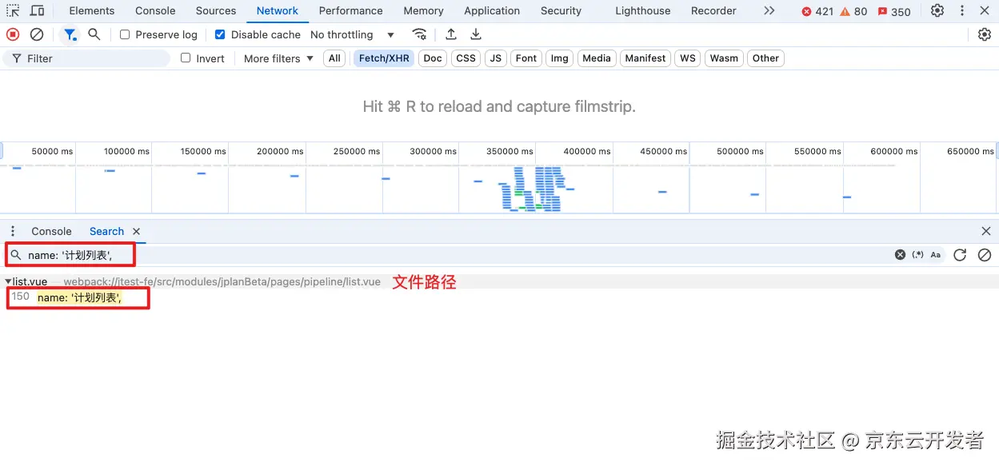Viewport: 999px width, 466px height.
Task: Open More filters dropdown
Action: 278,59
